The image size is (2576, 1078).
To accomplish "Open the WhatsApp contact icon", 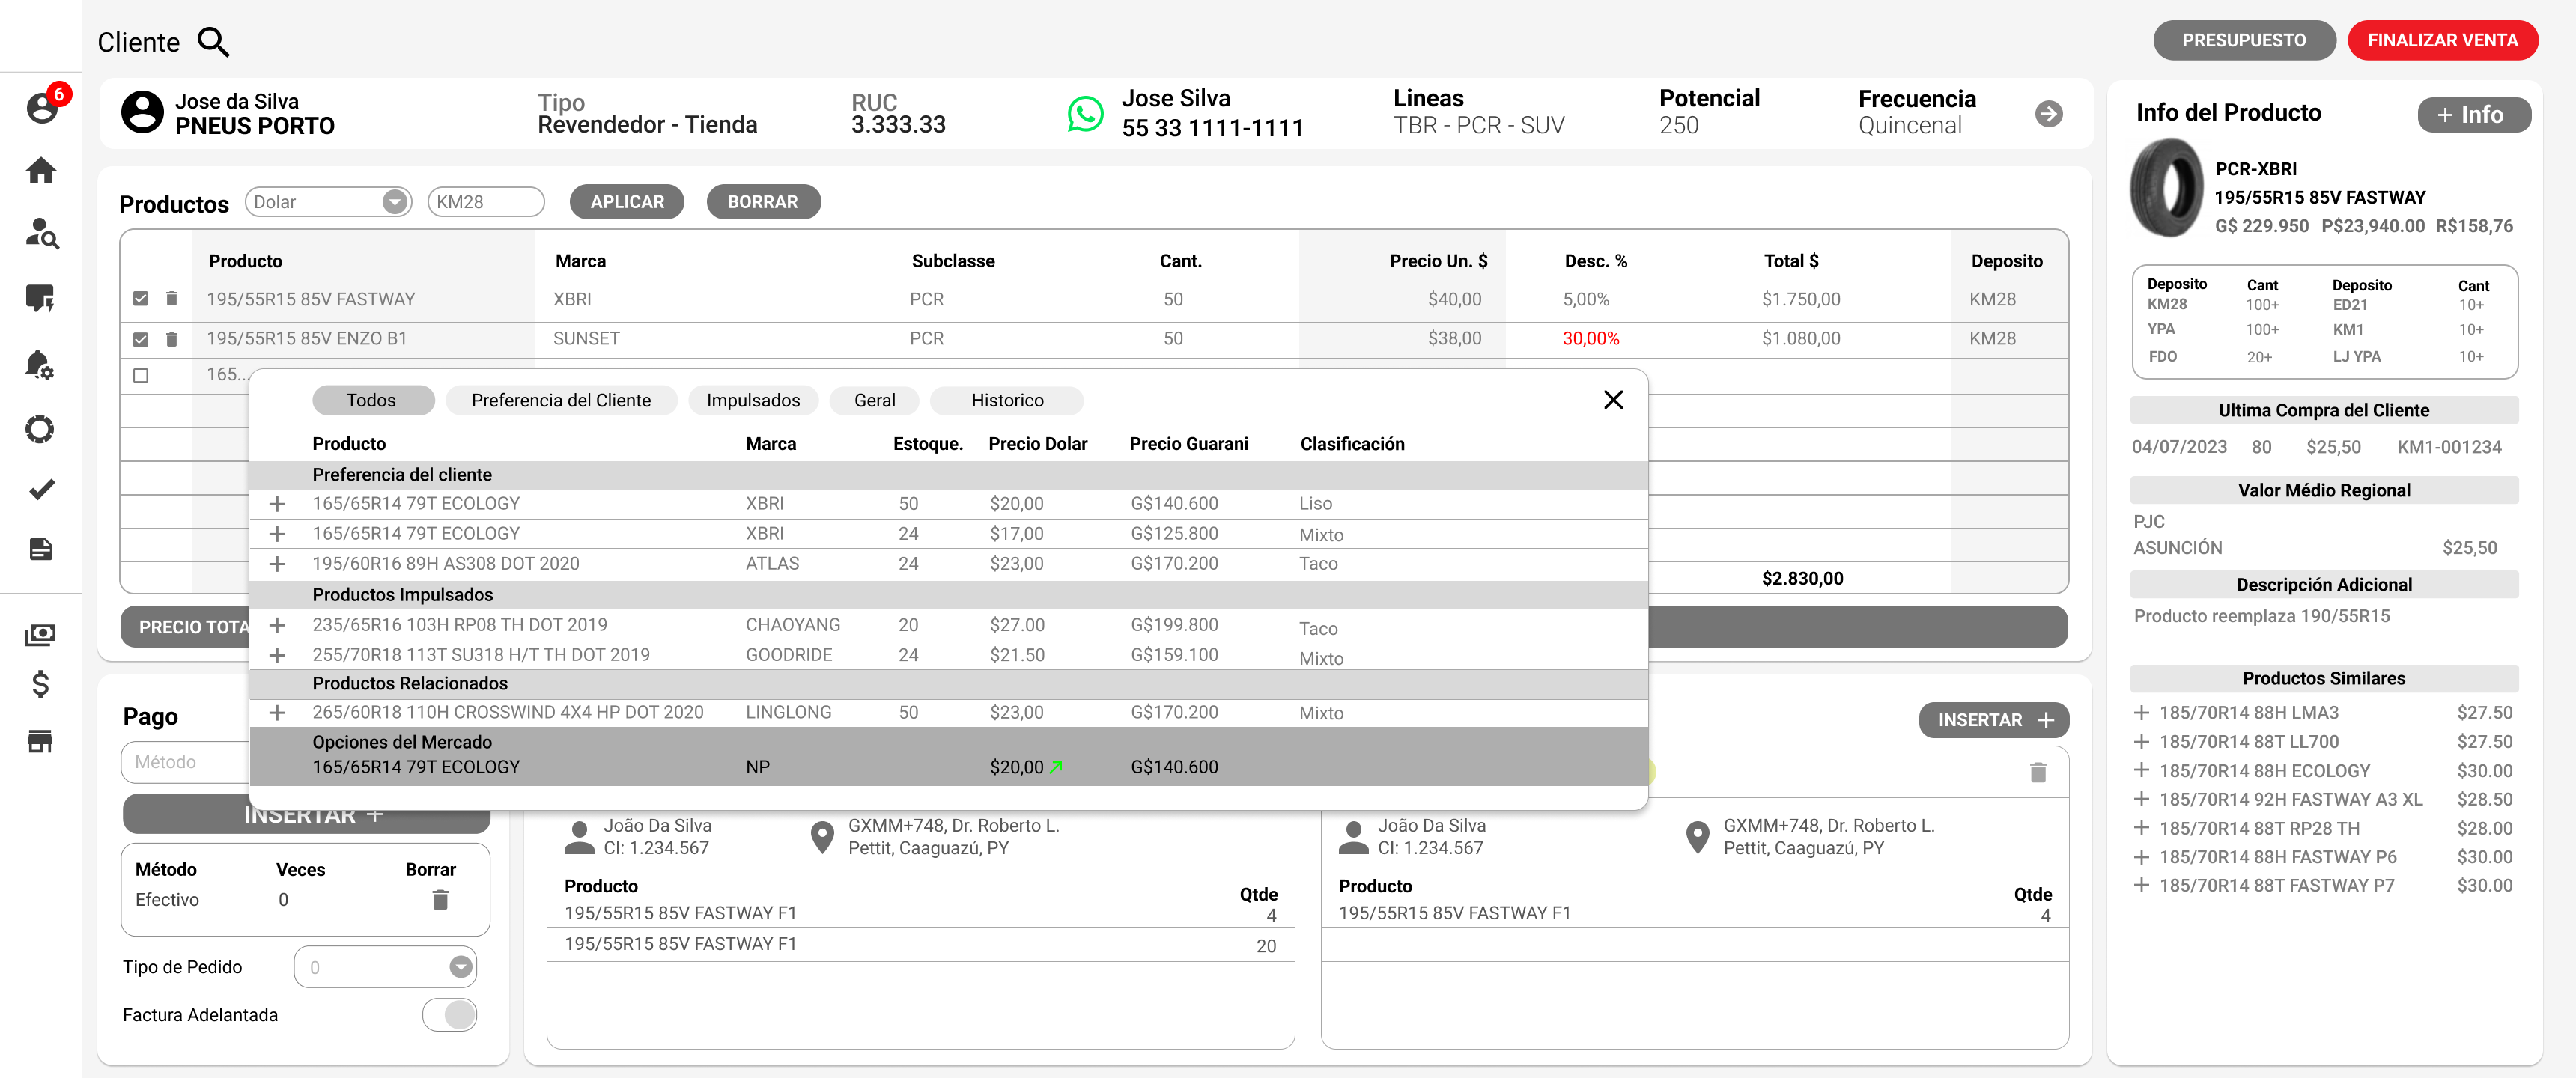I will coord(1085,113).
